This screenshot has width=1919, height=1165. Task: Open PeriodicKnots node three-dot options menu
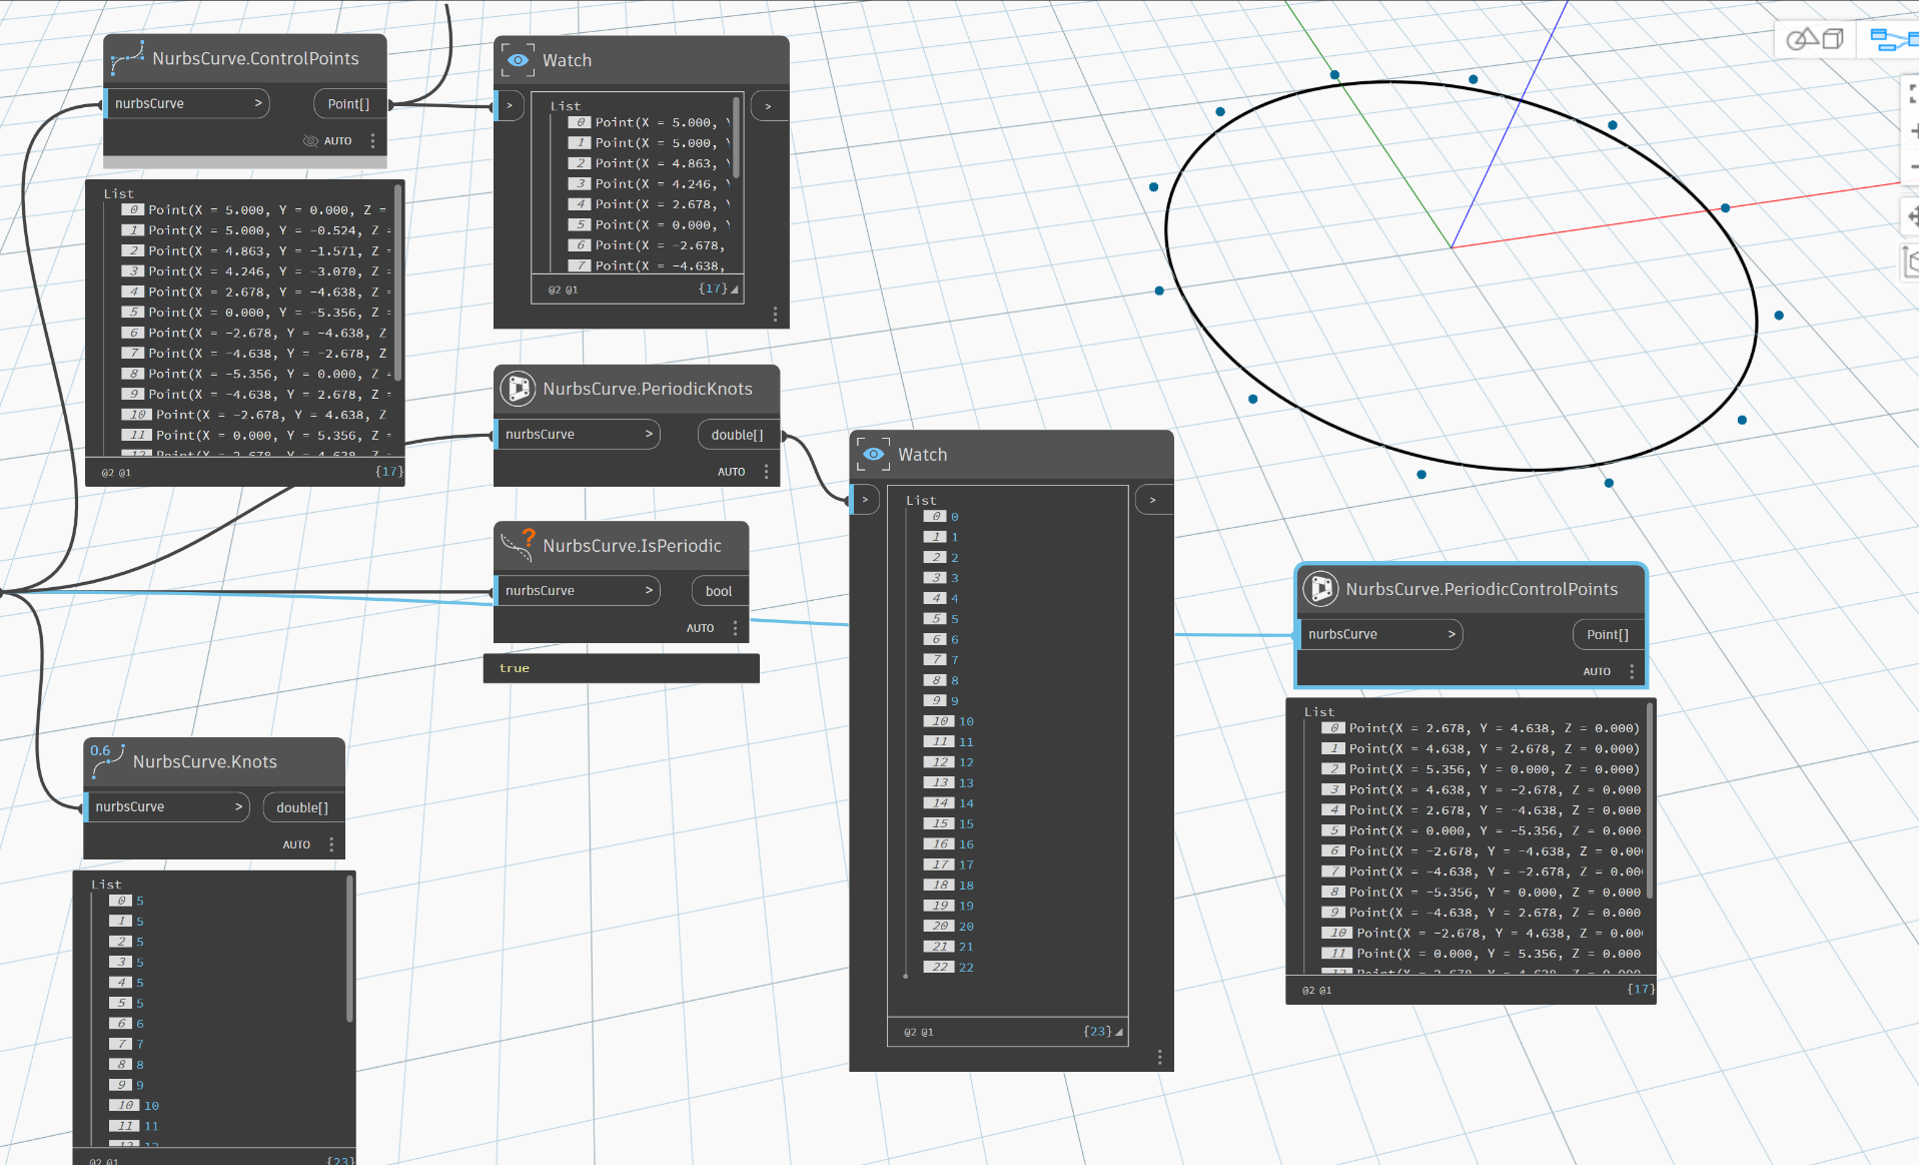pyautogui.click(x=766, y=471)
